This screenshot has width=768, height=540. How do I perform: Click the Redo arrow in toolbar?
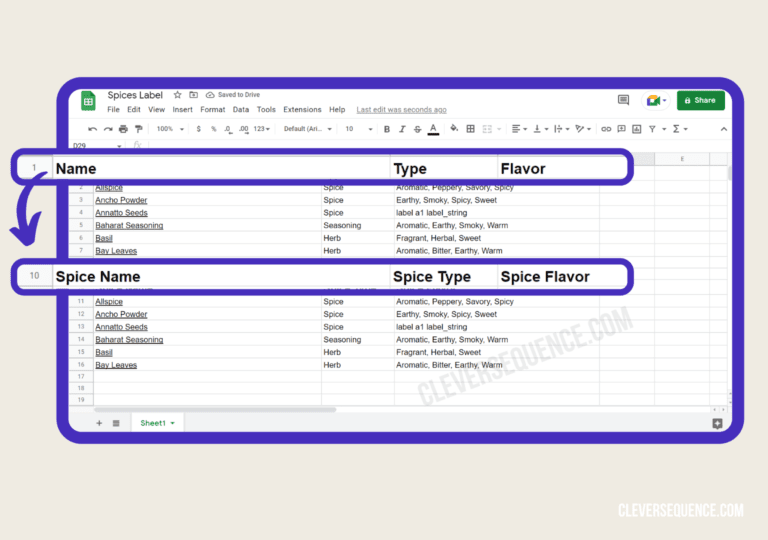(108, 129)
